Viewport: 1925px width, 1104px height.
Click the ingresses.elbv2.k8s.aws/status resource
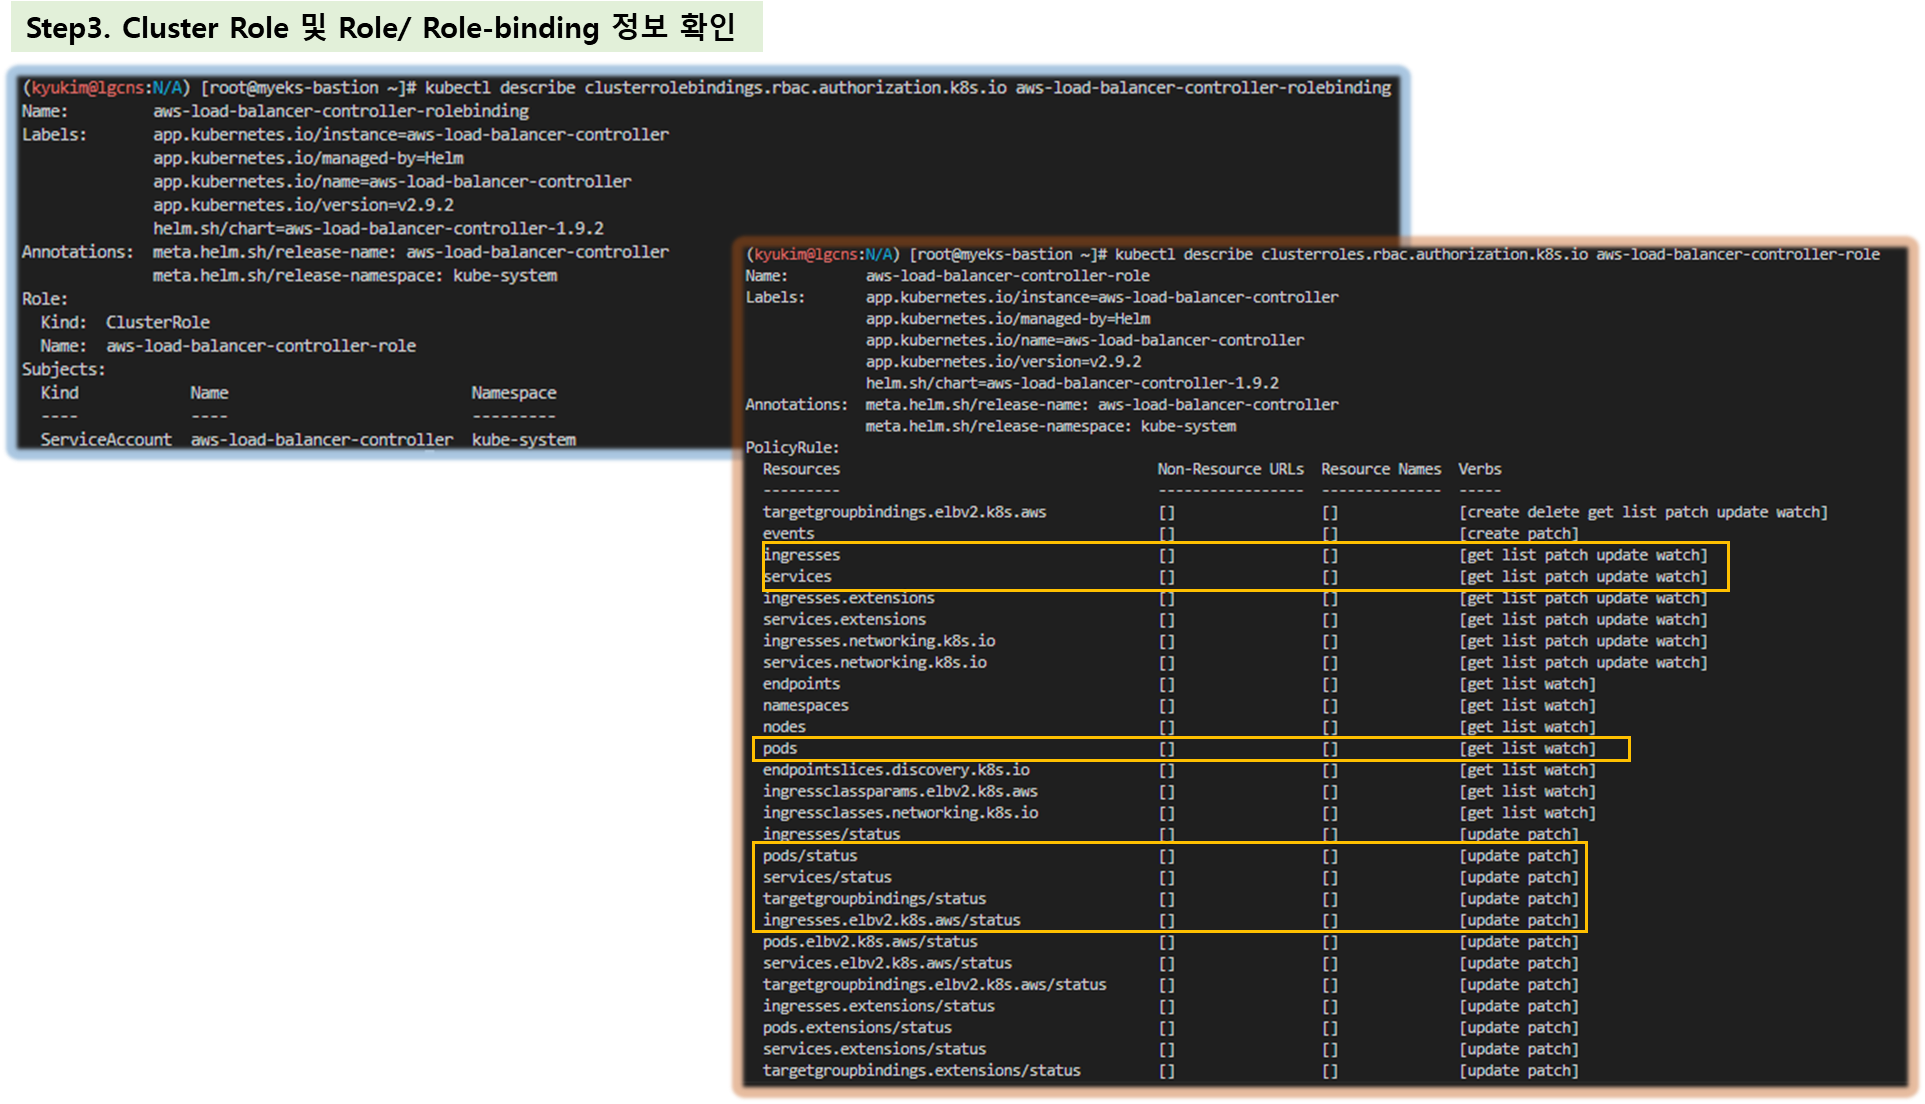click(x=891, y=920)
